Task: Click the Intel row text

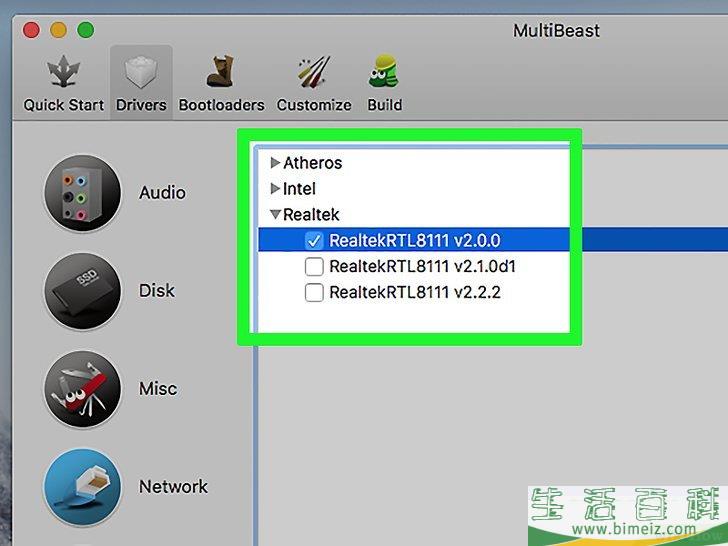Action: point(299,189)
